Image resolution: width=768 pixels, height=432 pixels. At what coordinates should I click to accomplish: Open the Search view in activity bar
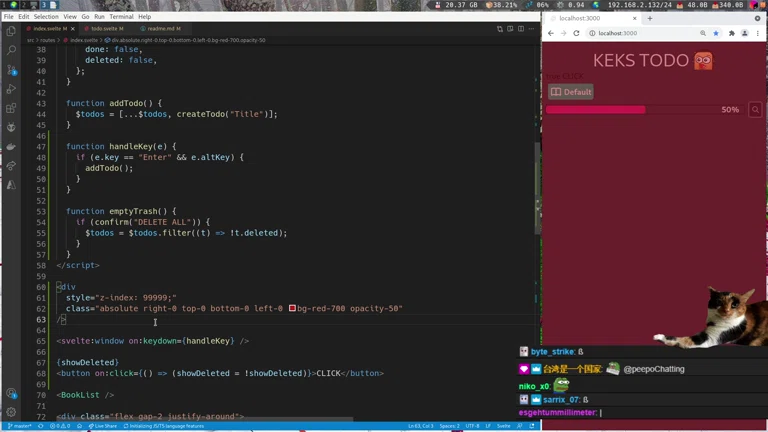click(x=11, y=50)
